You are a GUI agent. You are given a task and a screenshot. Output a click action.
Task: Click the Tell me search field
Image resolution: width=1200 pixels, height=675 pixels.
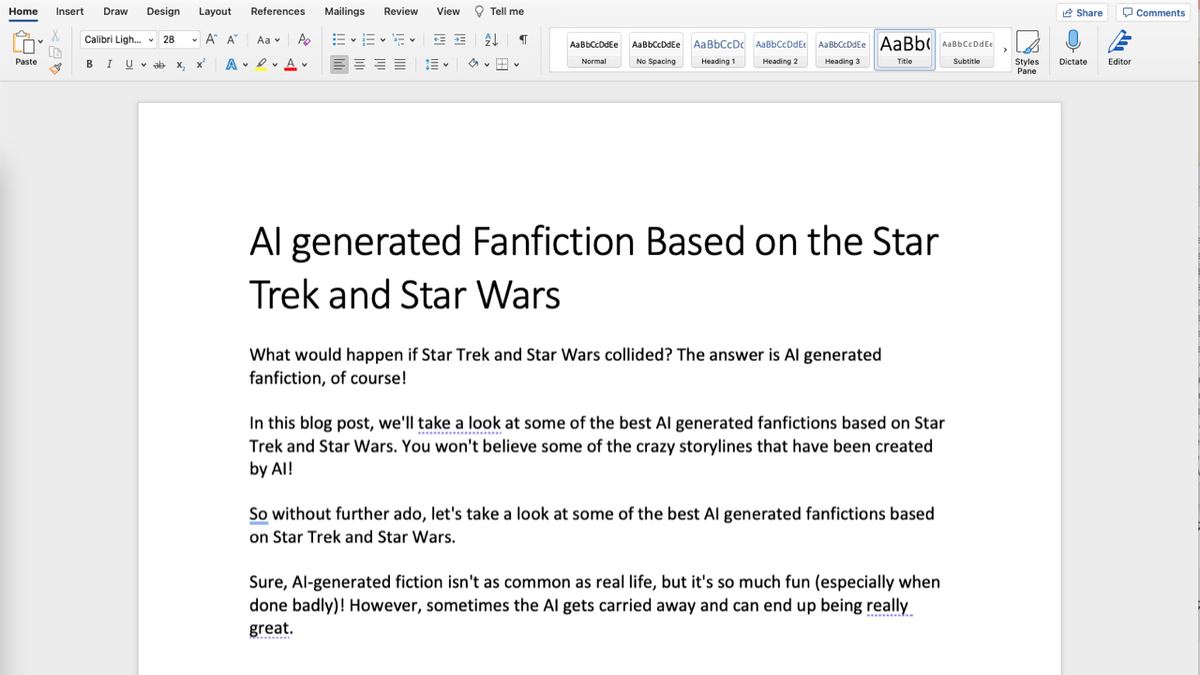[x=500, y=11]
